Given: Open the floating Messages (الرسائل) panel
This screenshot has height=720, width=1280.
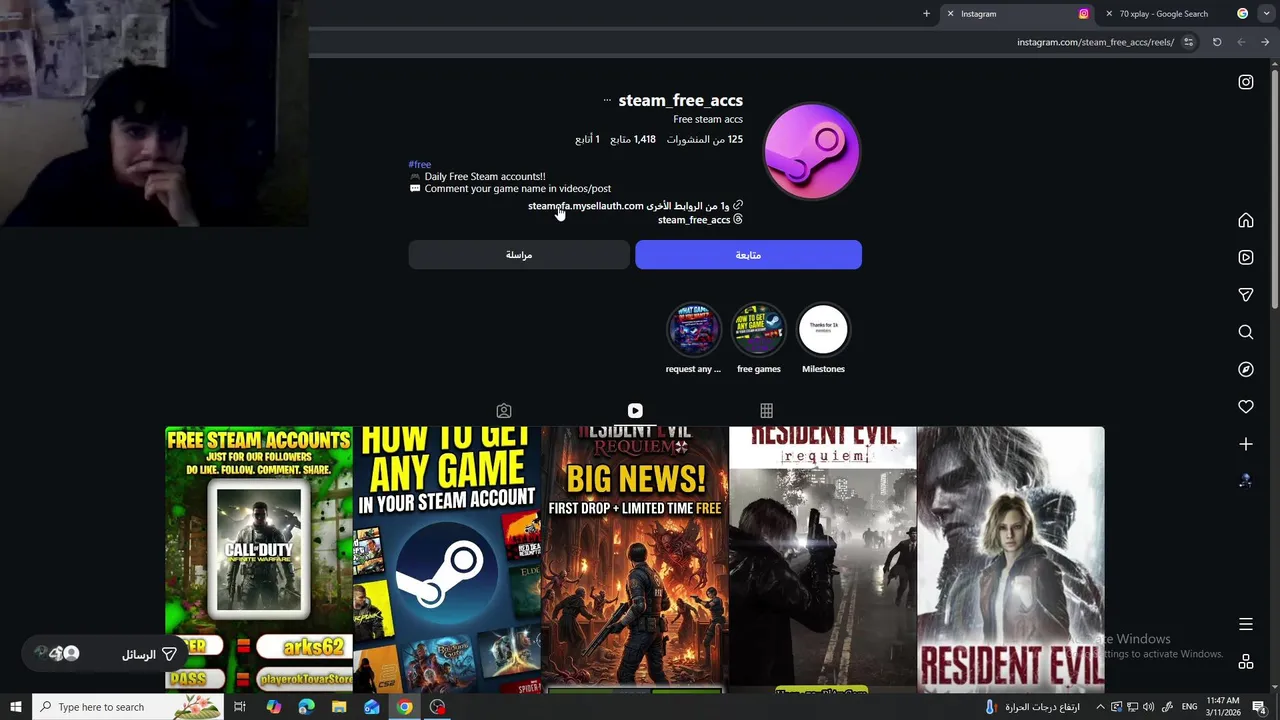Looking at the screenshot, I should click(x=105, y=654).
